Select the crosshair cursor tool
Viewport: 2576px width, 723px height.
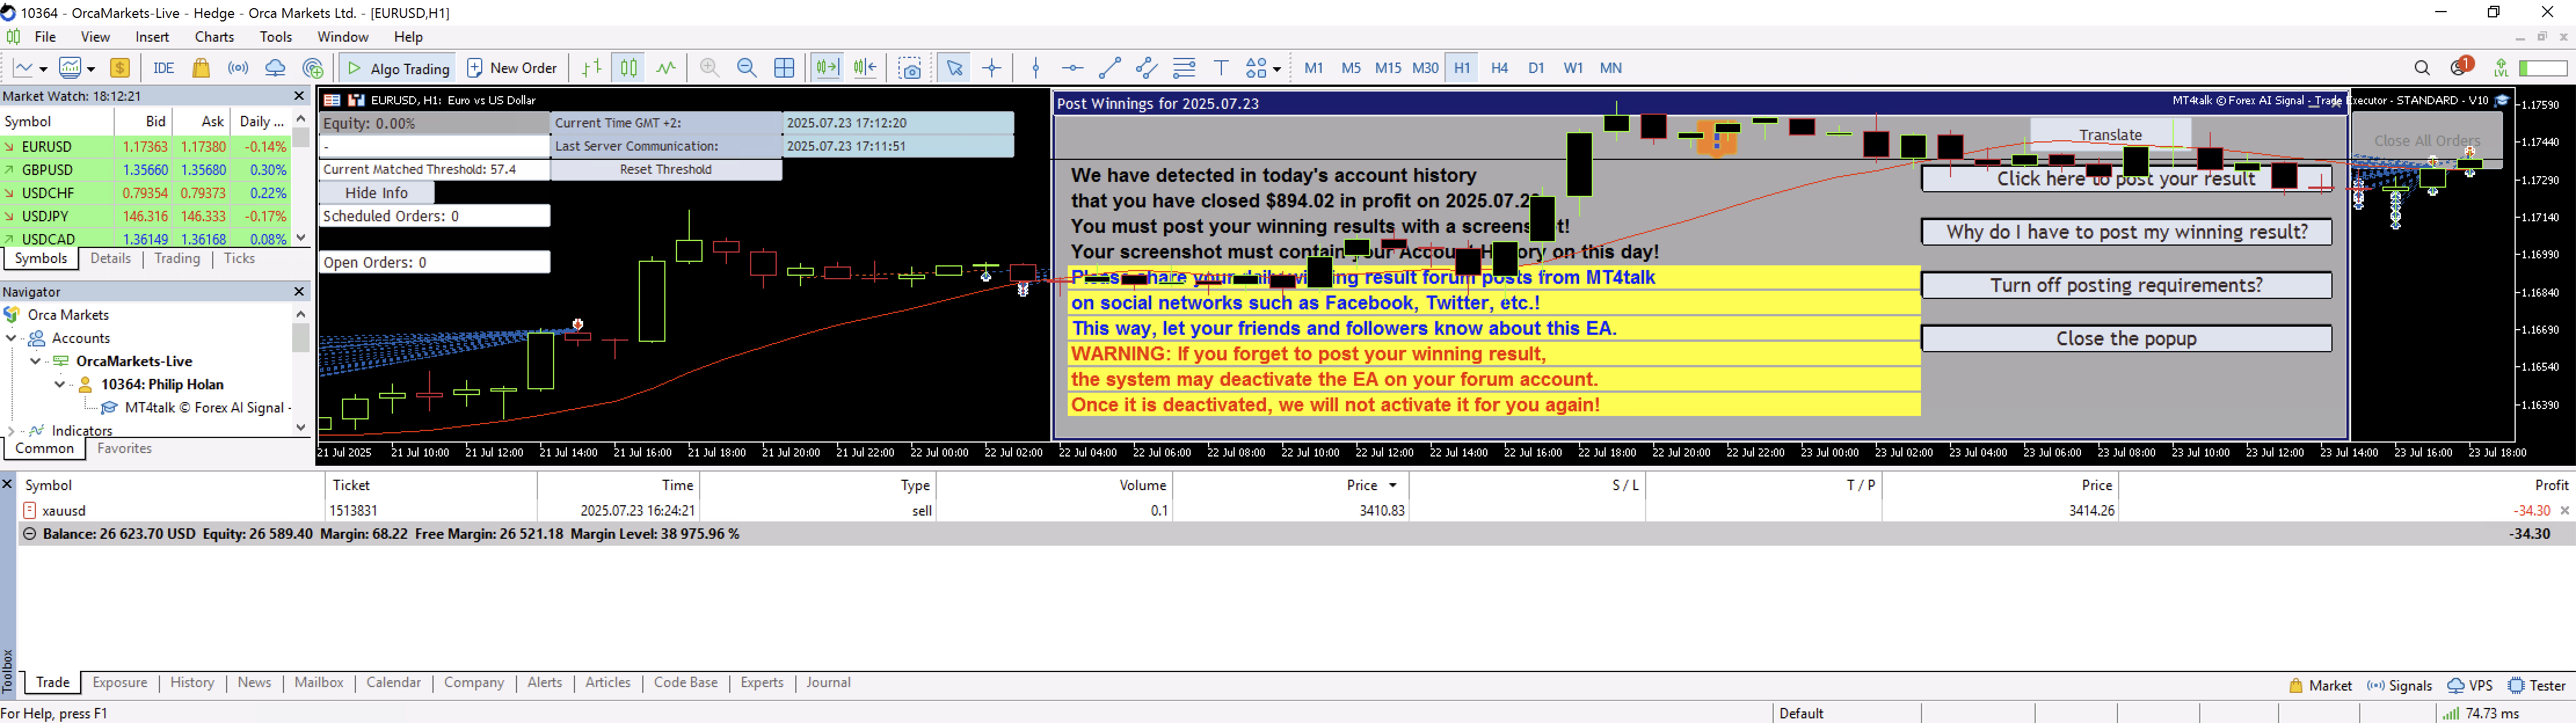pos(992,68)
